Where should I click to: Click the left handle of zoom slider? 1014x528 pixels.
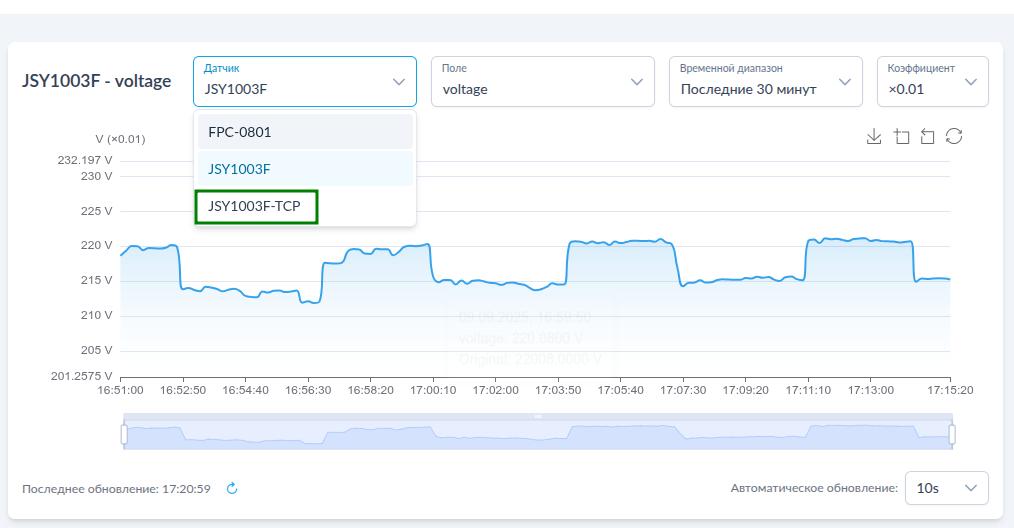click(124, 434)
